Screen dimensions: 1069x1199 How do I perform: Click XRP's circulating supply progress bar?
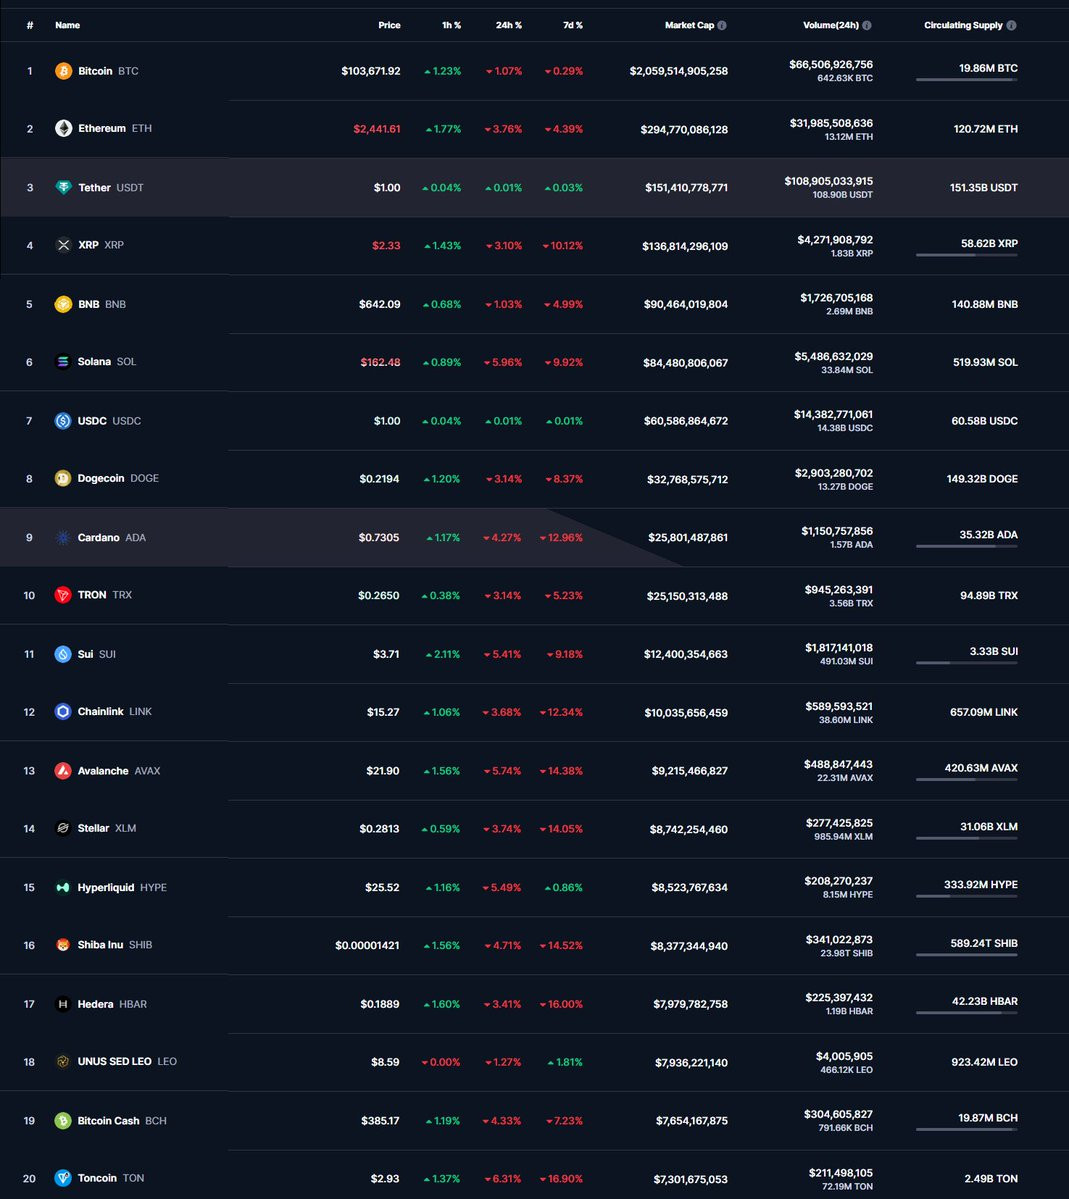[967, 255]
